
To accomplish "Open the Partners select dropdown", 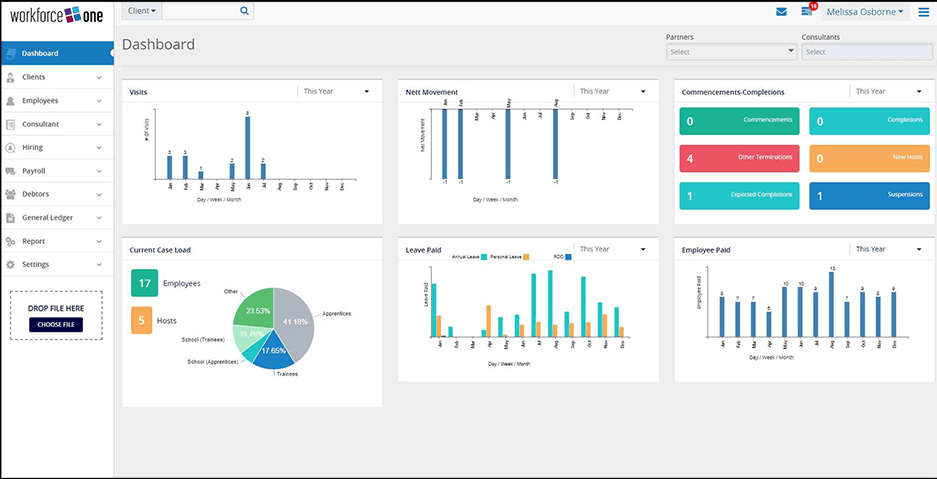I will (x=731, y=52).
